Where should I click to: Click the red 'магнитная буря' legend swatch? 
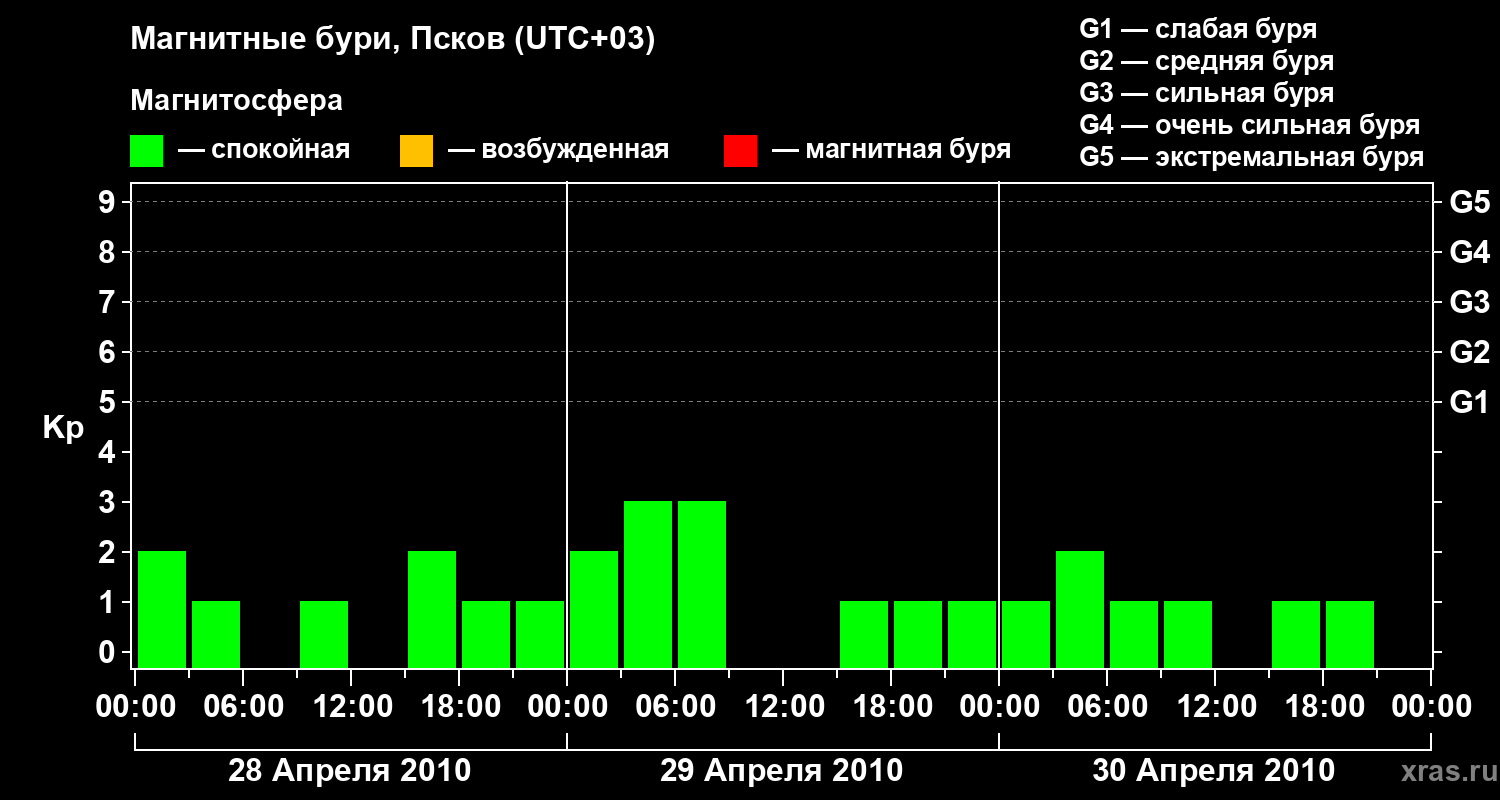[x=740, y=151]
